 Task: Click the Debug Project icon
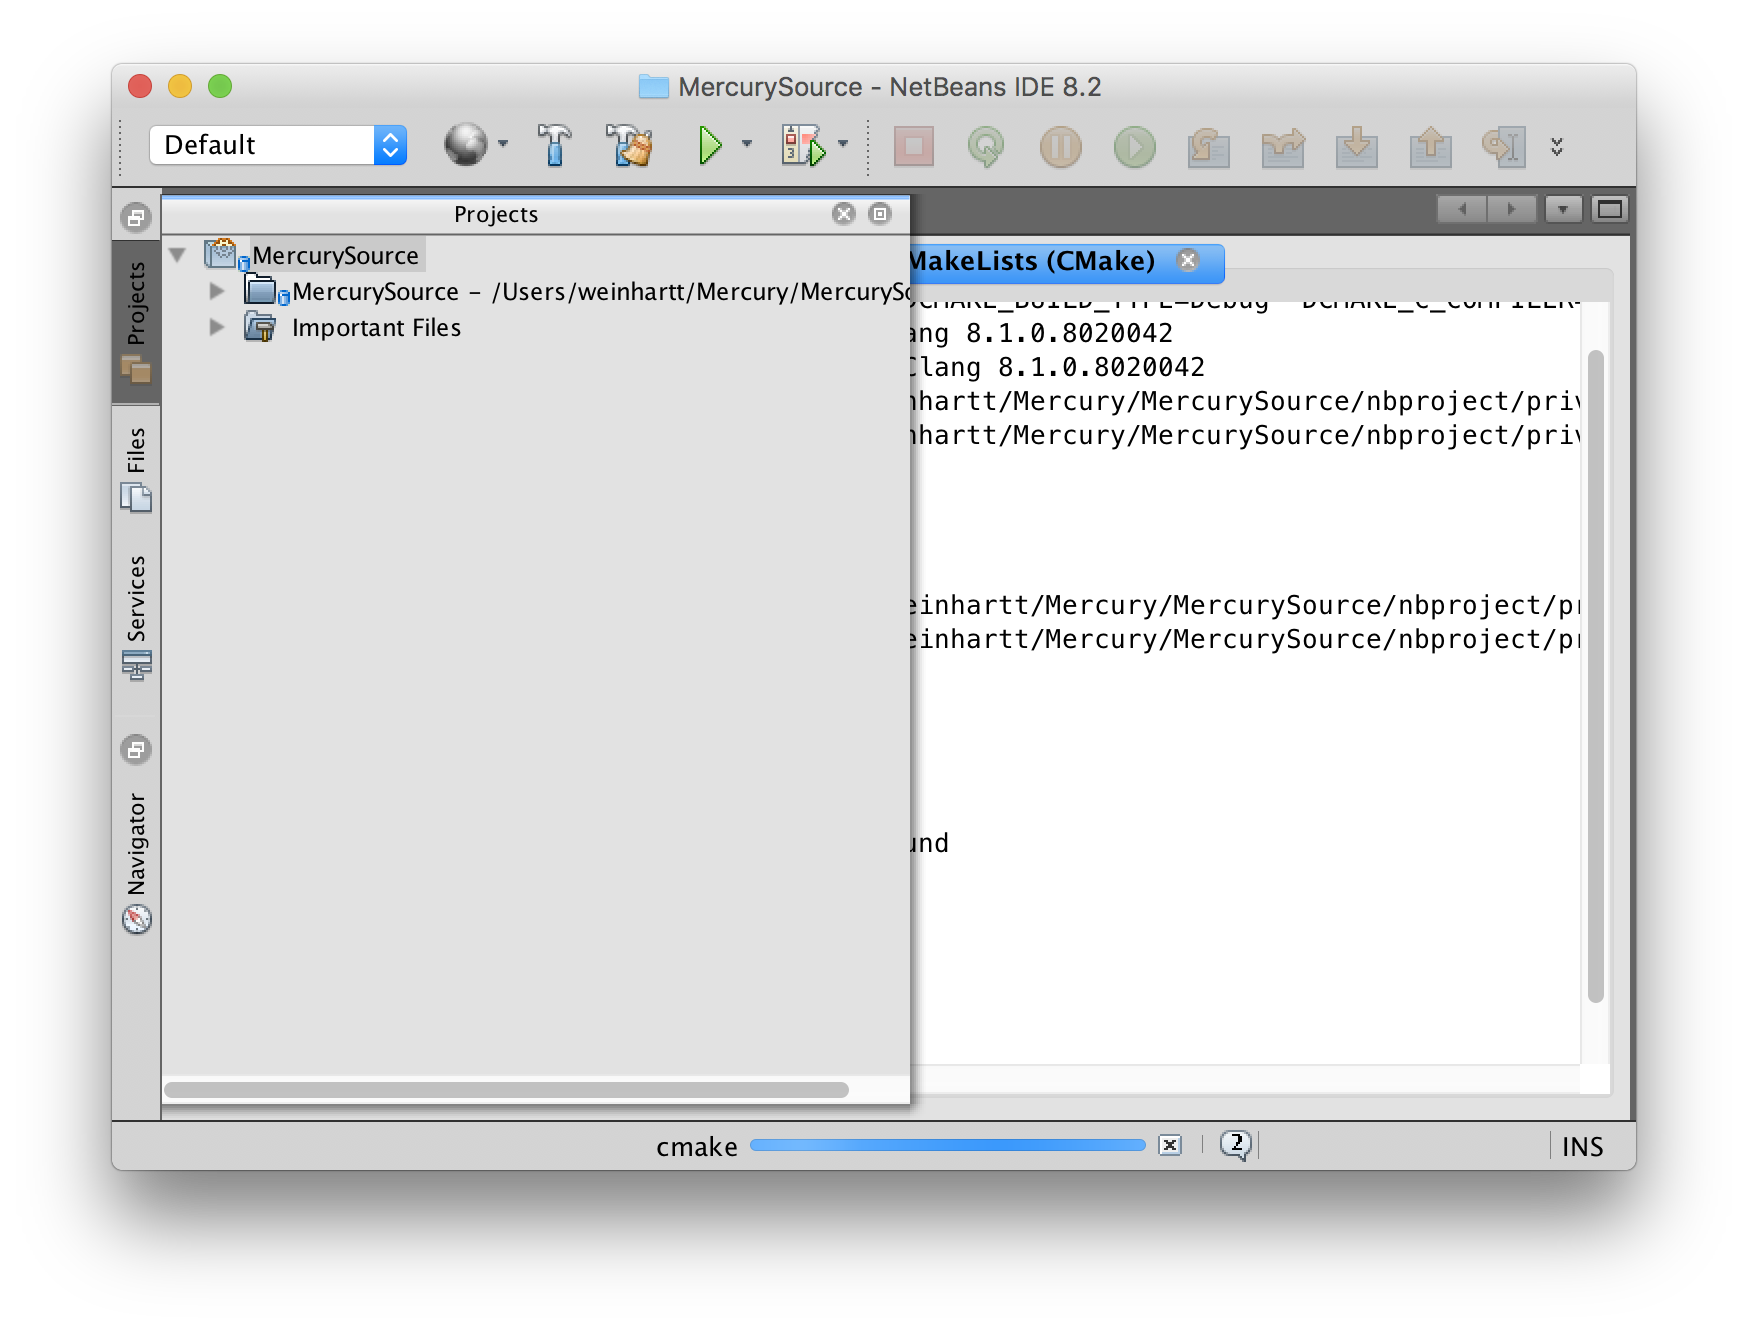(803, 145)
